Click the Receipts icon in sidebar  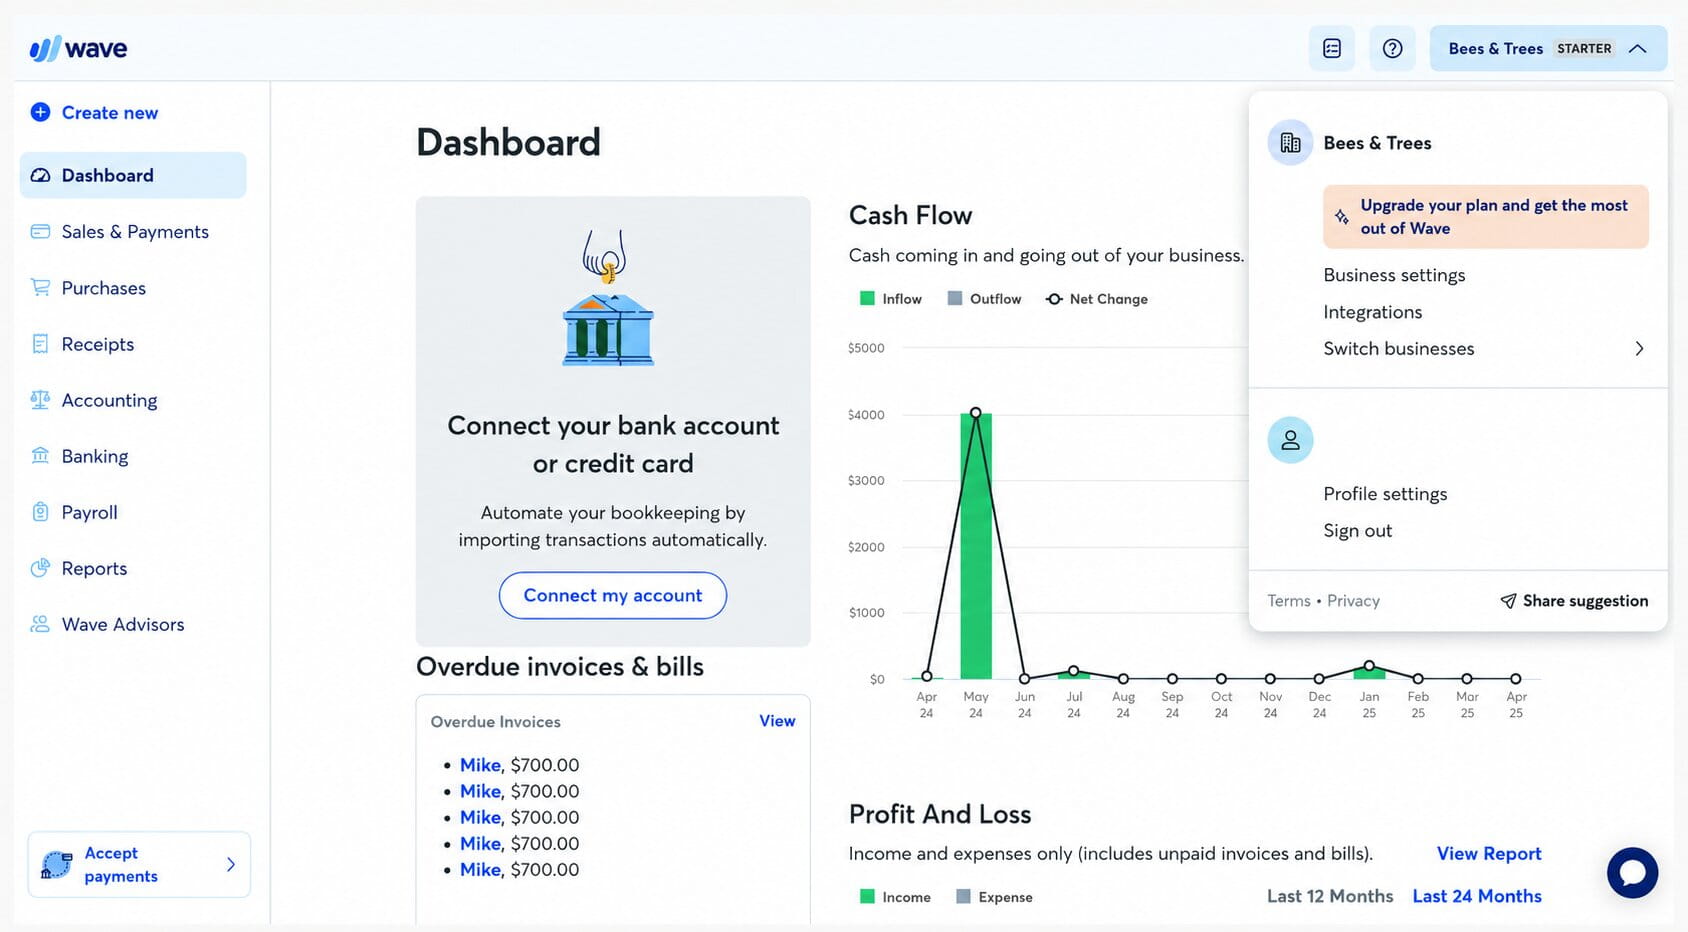coord(40,344)
